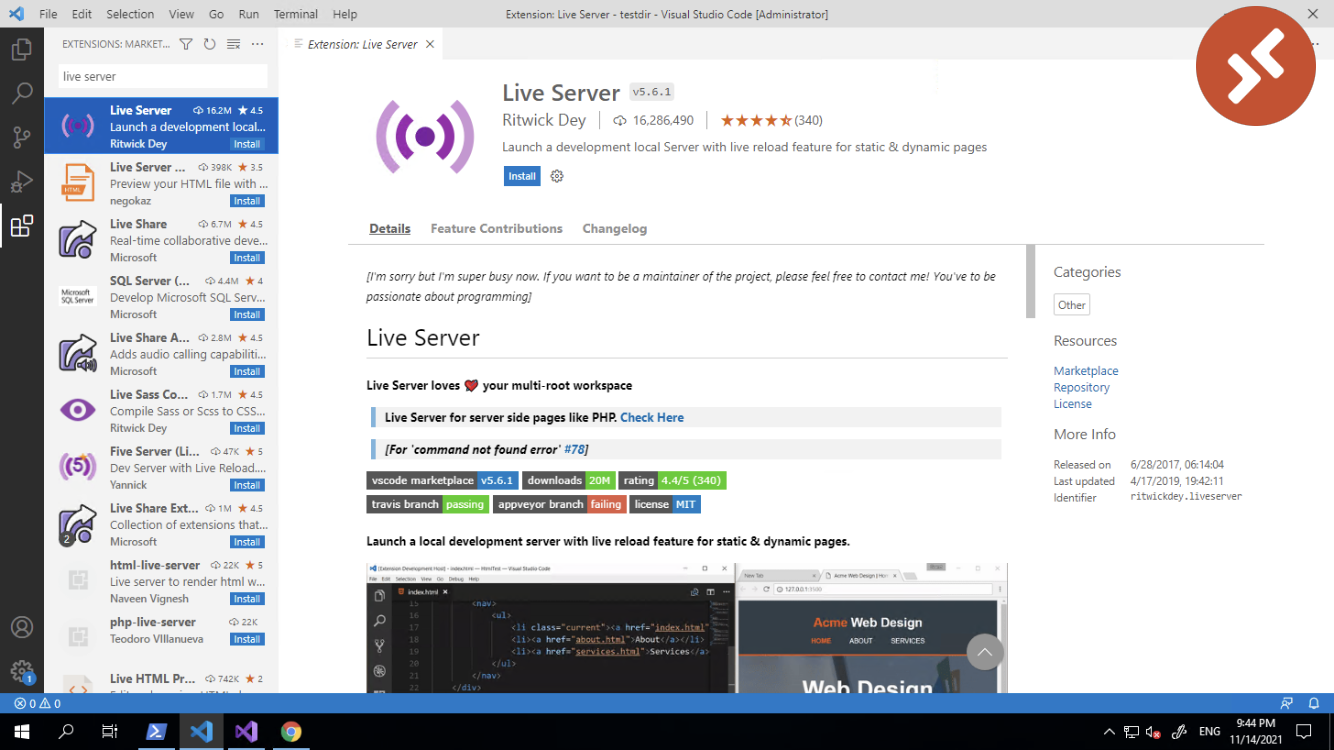
Task: Click the notifications bell in the status bar
Action: pyautogui.click(x=1313, y=703)
